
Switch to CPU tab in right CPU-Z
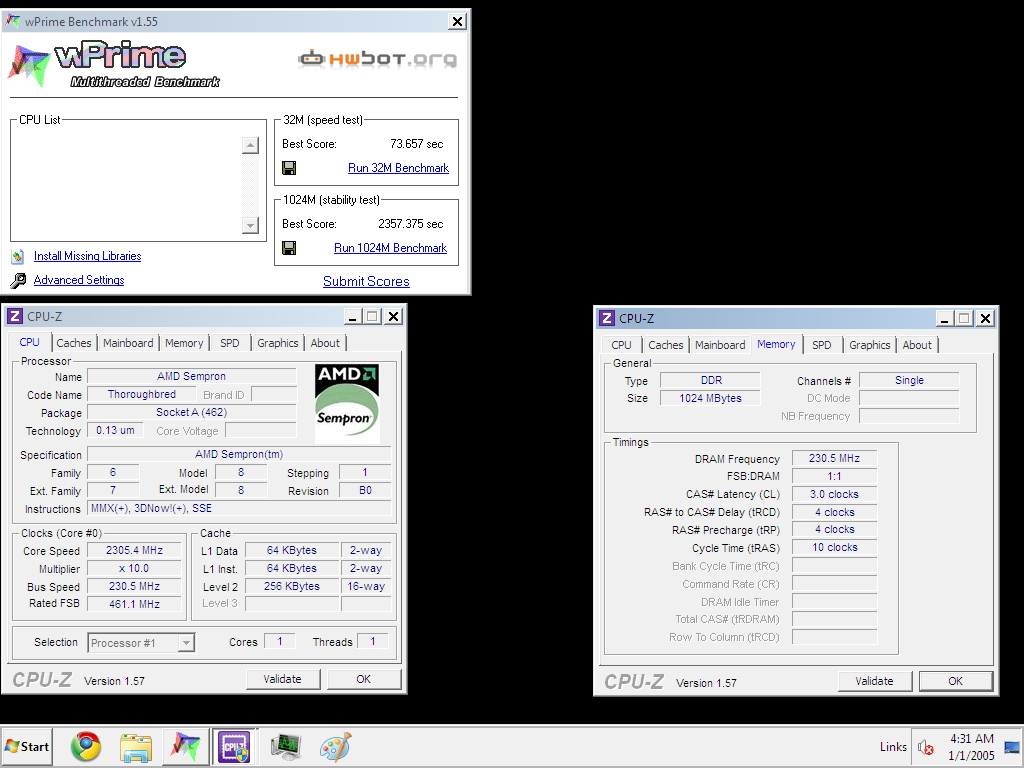[x=622, y=345]
